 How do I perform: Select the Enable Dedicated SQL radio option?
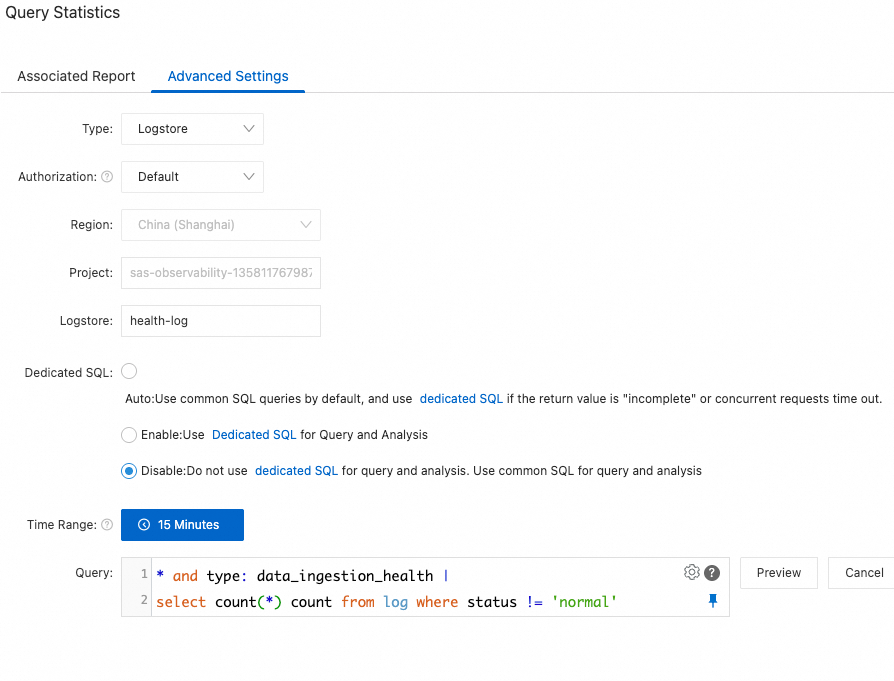click(129, 435)
